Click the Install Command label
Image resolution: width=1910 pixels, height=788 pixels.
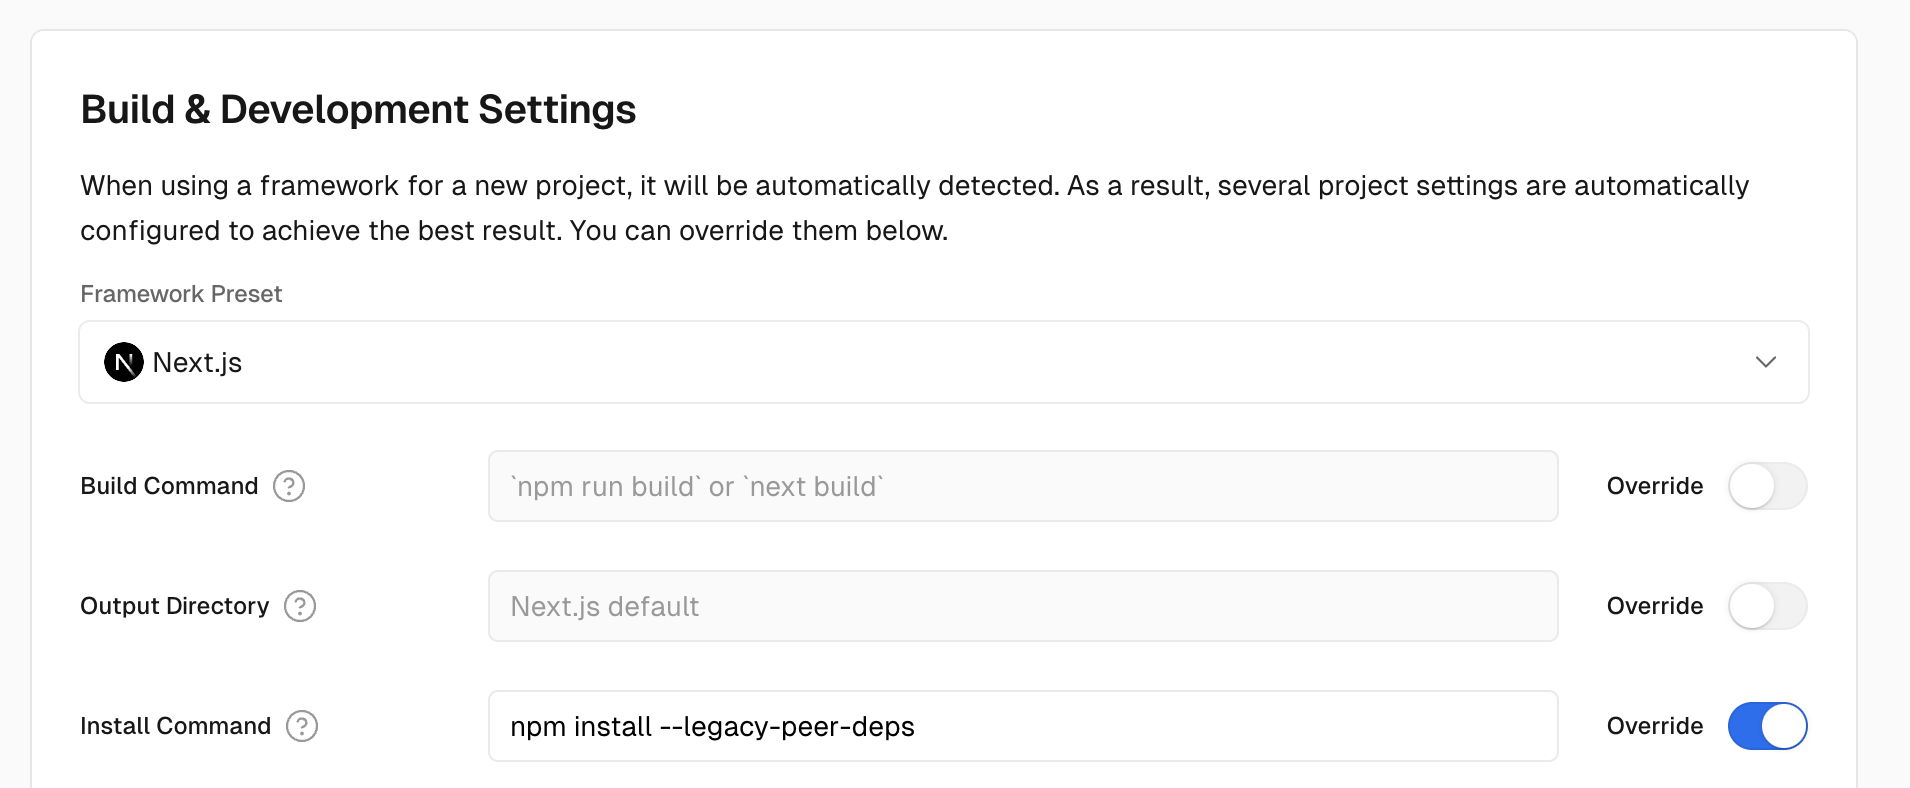176,726
